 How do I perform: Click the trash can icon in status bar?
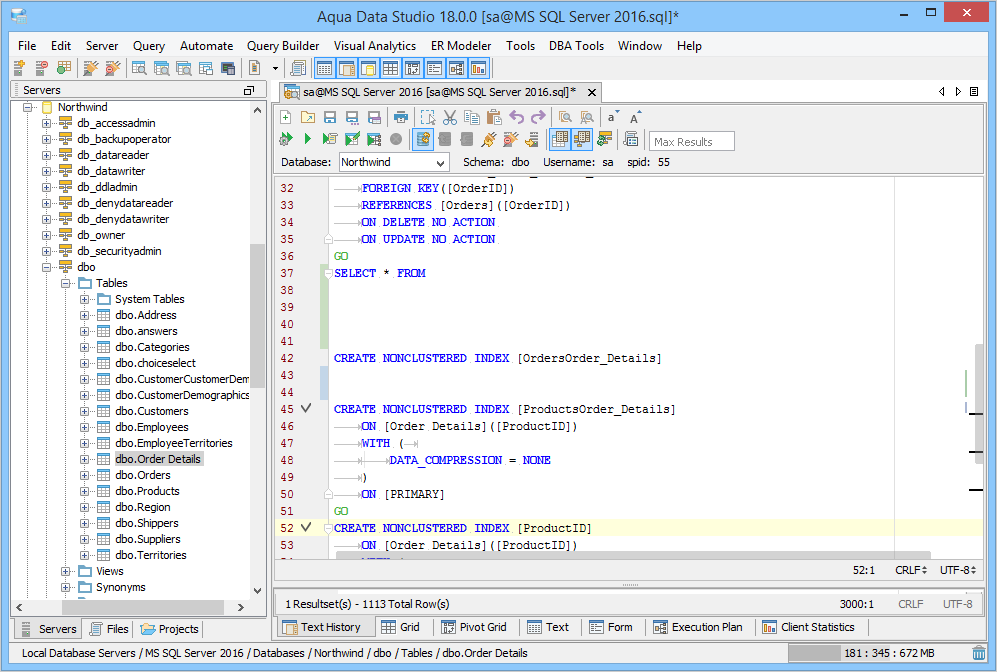pyautogui.click(x=978, y=654)
